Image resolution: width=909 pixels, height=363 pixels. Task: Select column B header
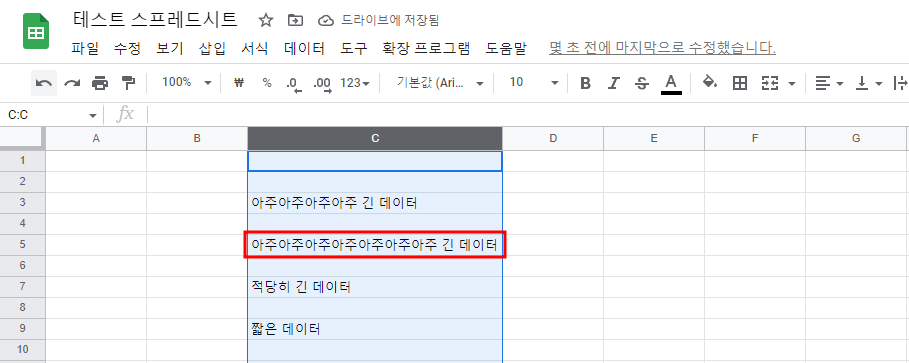tap(197, 139)
